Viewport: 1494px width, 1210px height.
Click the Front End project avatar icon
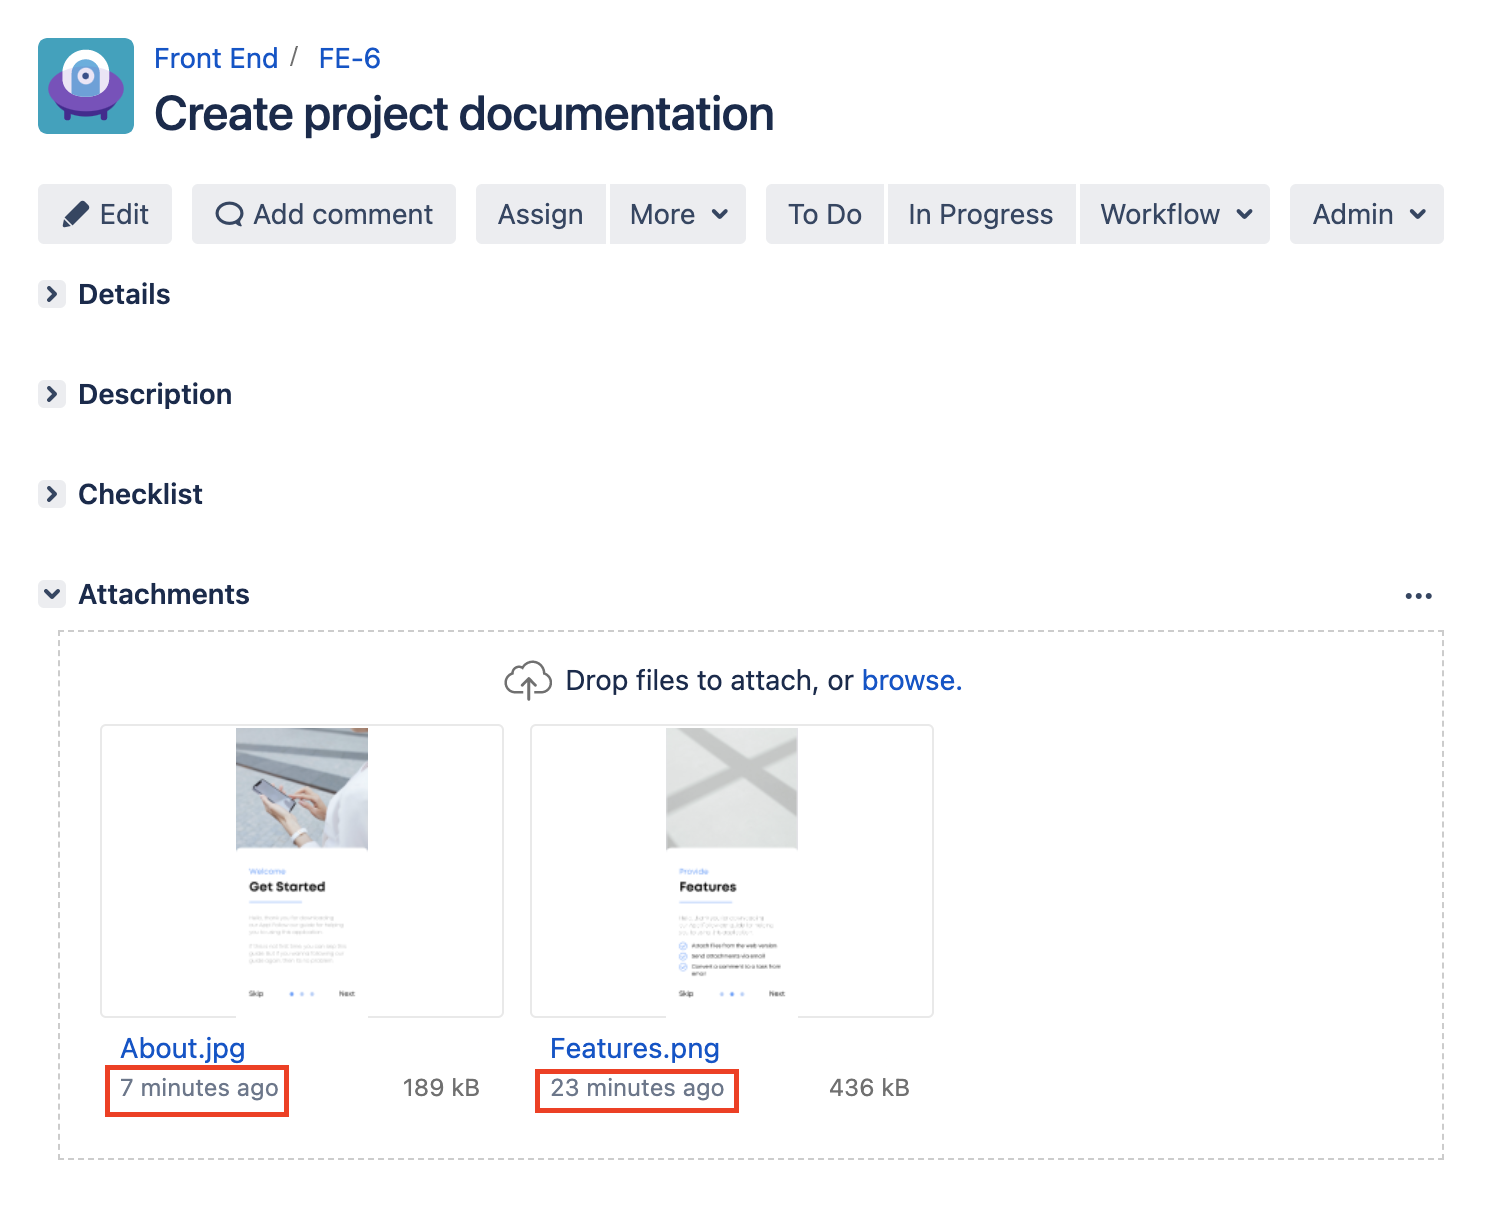tap(86, 86)
